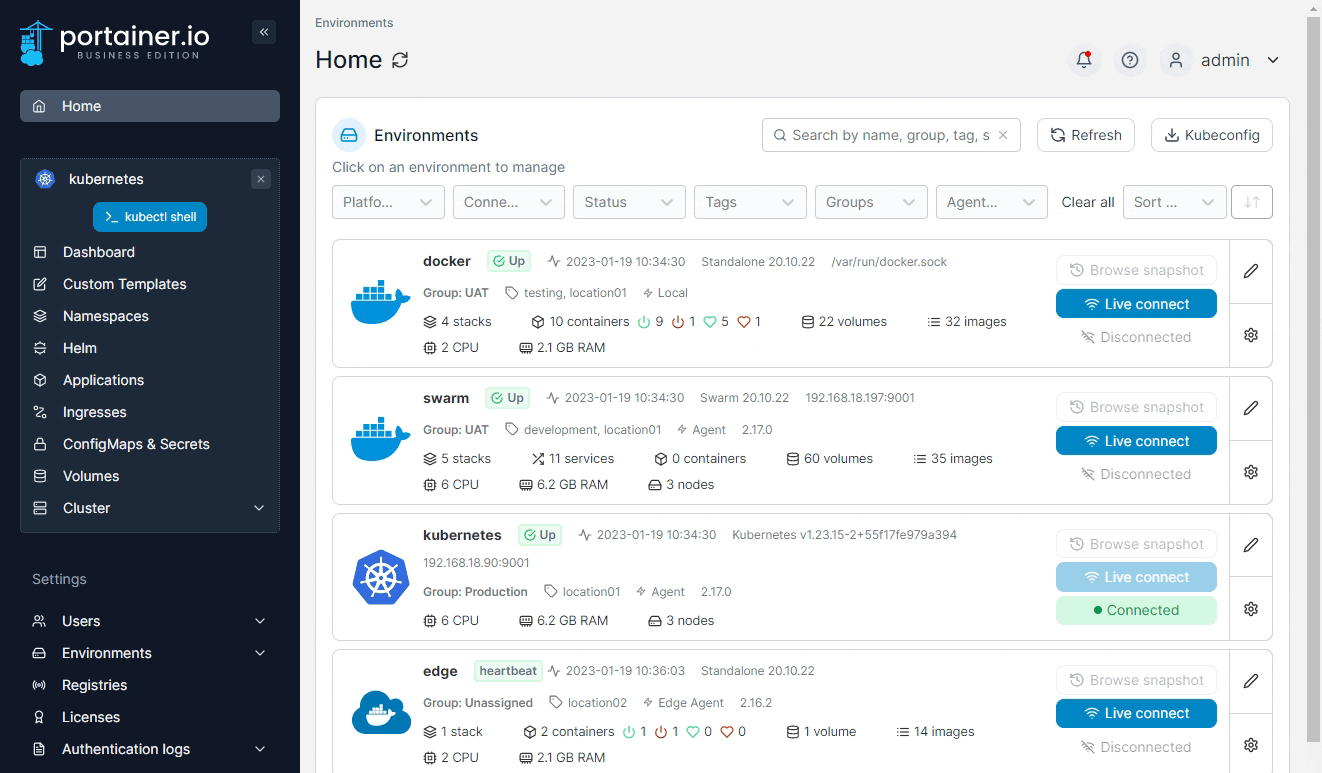Image resolution: width=1322 pixels, height=773 pixels.
Task: Edit the docker environment with pencil icon
Action: 1250,271
